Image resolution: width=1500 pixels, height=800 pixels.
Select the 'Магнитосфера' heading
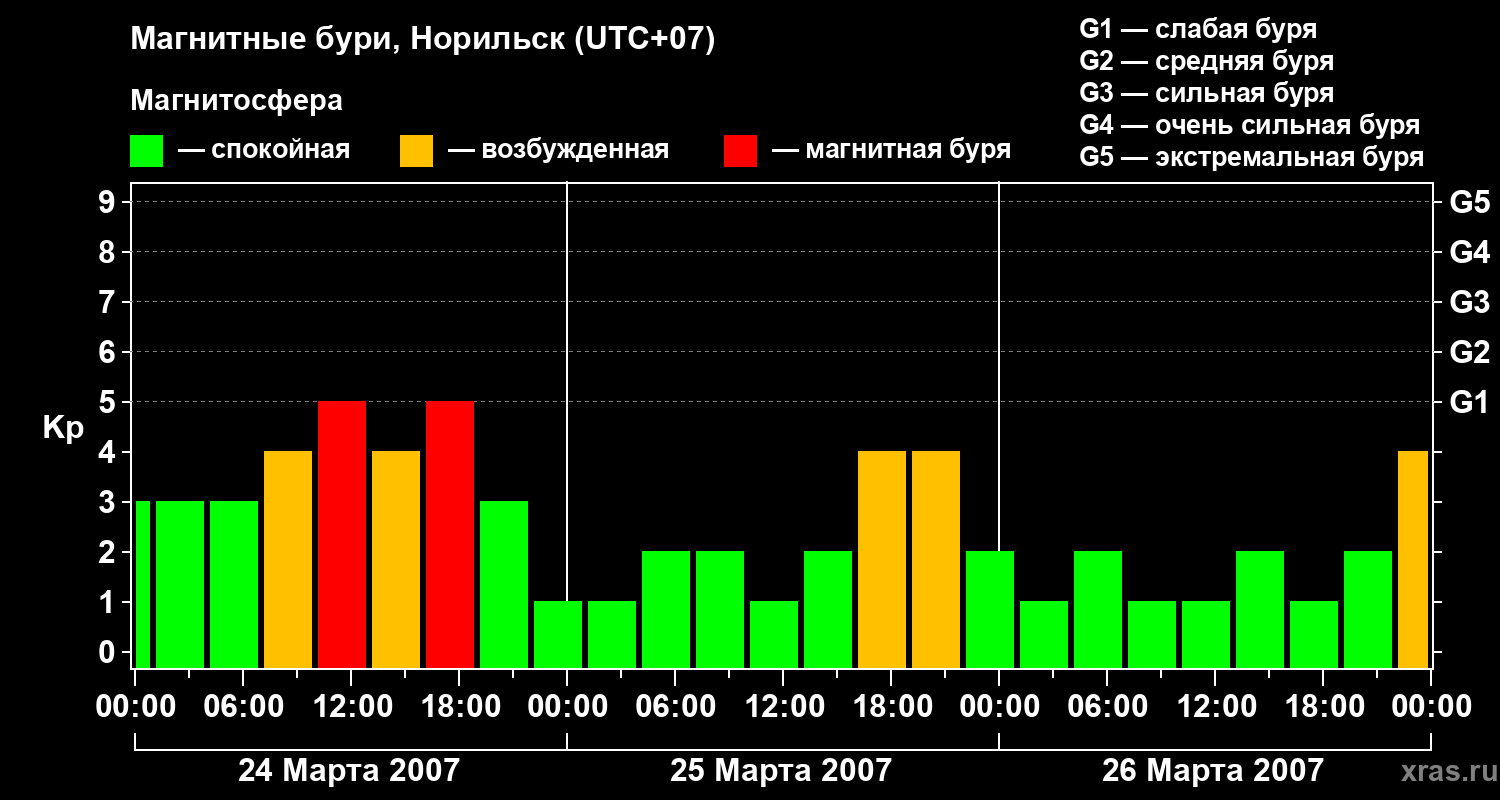[x=237, y=101]
